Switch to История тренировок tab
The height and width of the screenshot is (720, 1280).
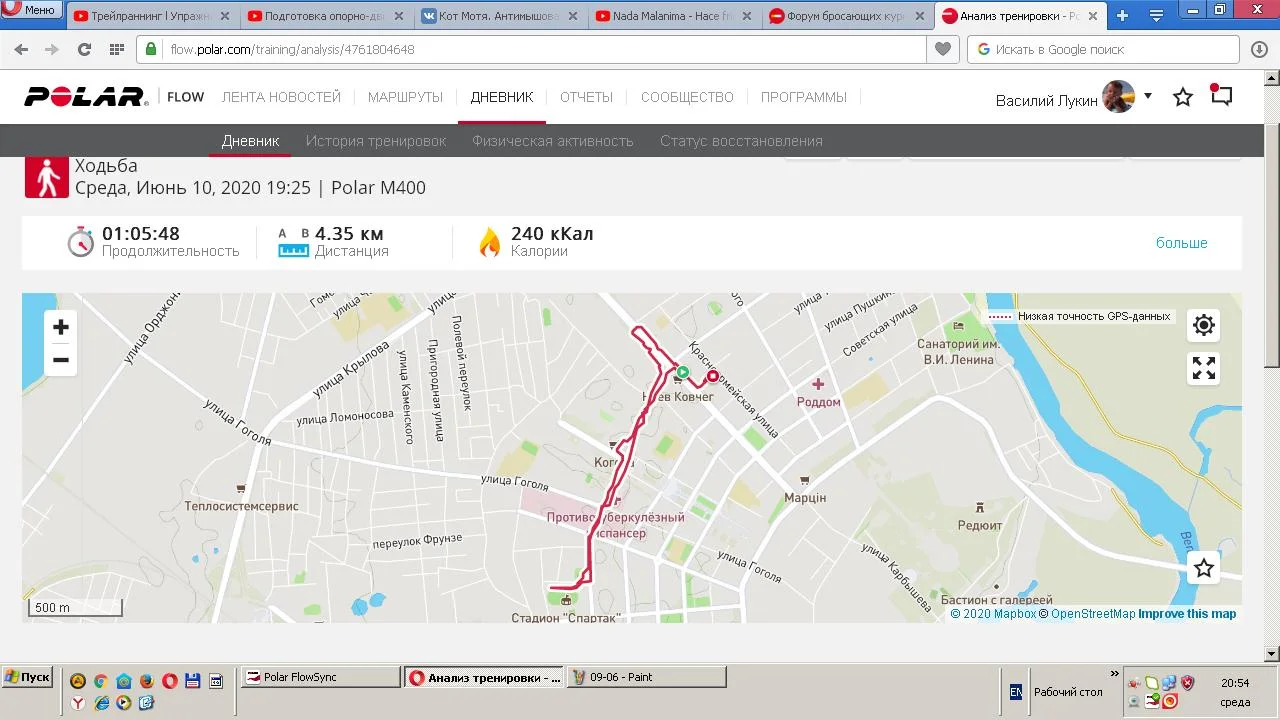(x=376, y=141)
